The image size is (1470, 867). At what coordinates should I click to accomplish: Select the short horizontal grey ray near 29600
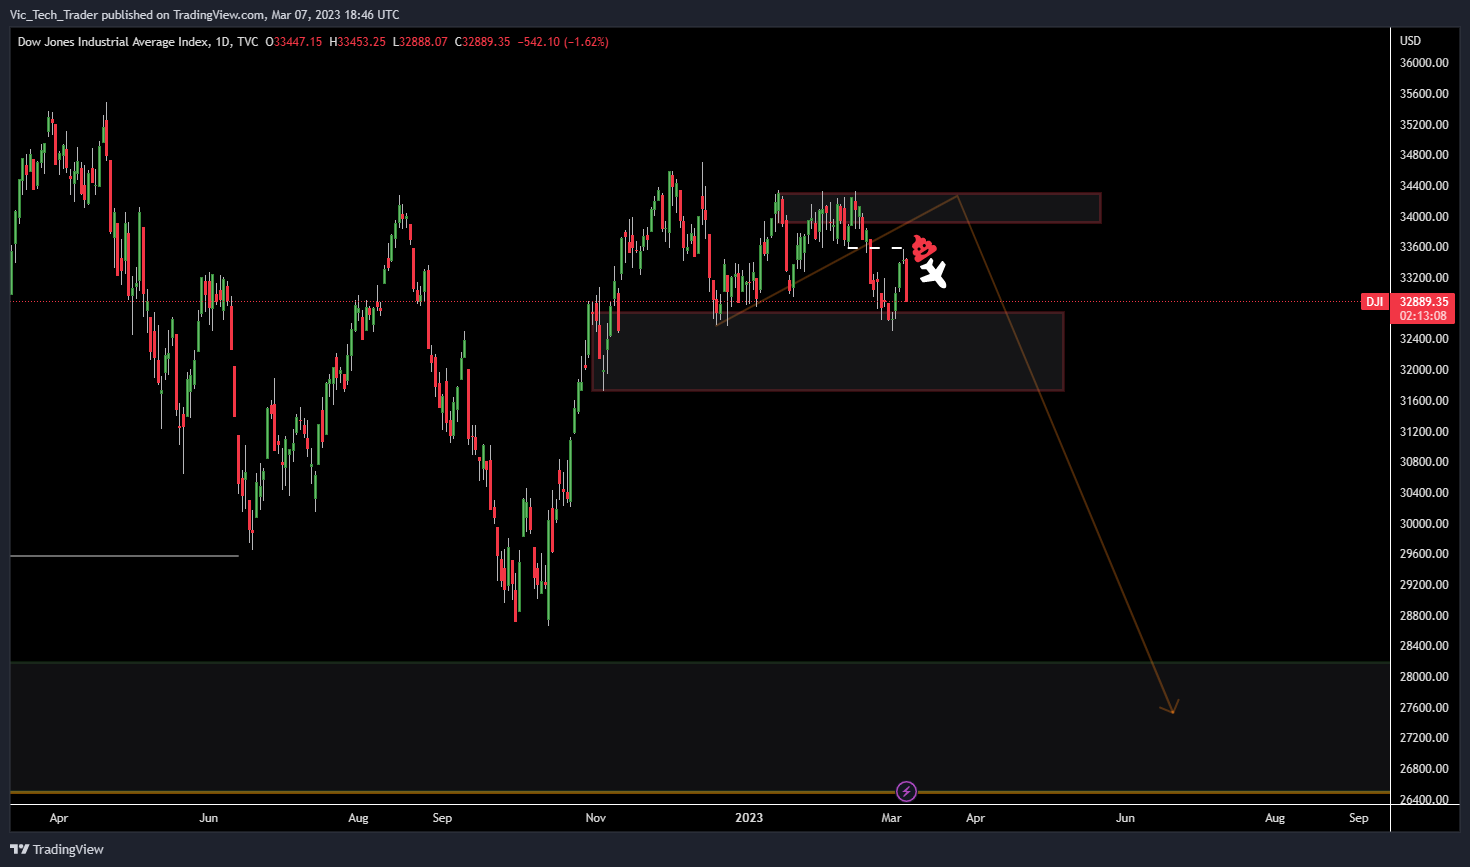tap(124, 555)
